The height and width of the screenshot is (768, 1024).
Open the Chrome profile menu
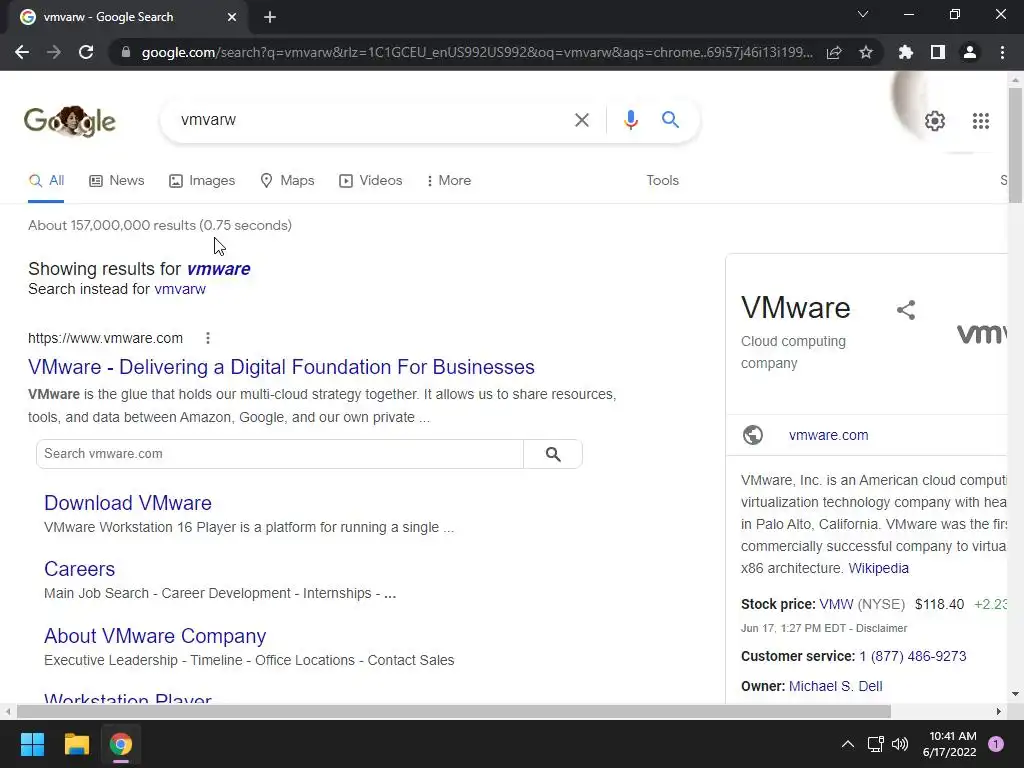tap(970, 52)
